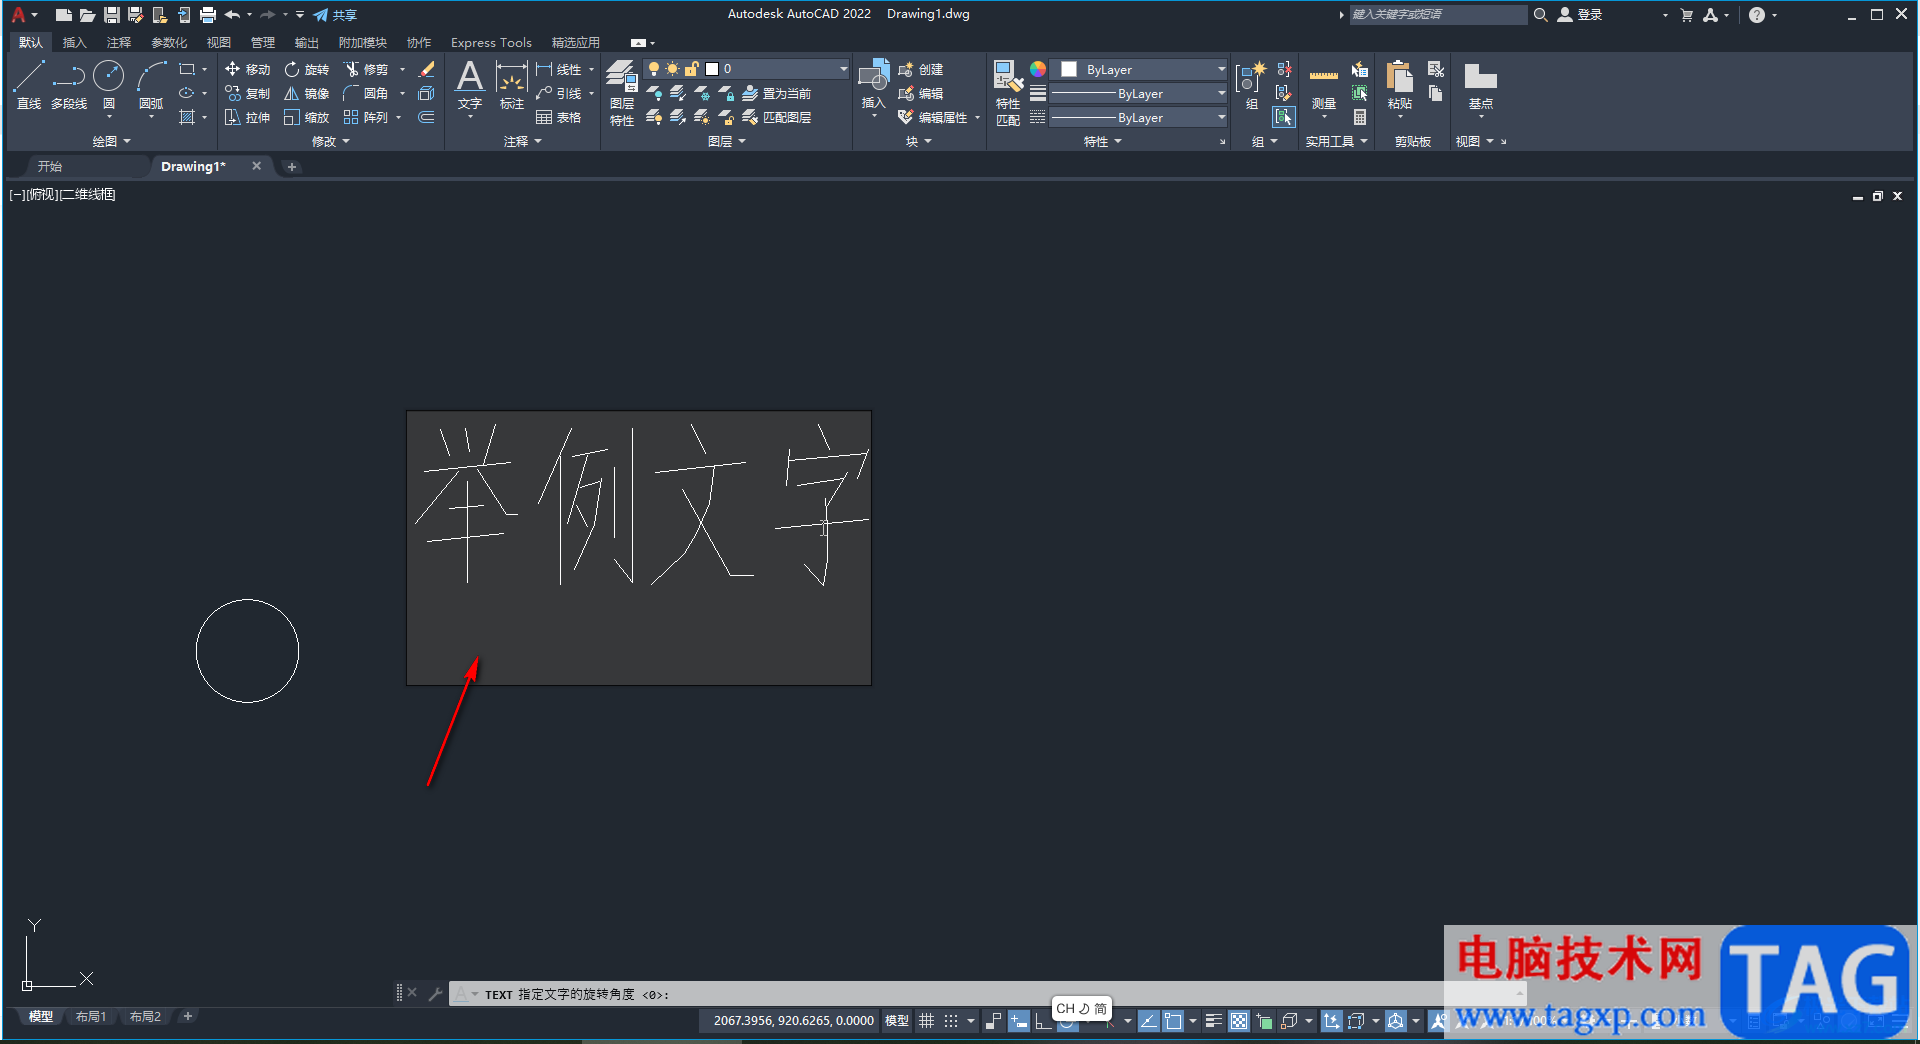Insert a Table (表格)
The height and width of the screenshot is (1044, 1920).
(558, 117)
